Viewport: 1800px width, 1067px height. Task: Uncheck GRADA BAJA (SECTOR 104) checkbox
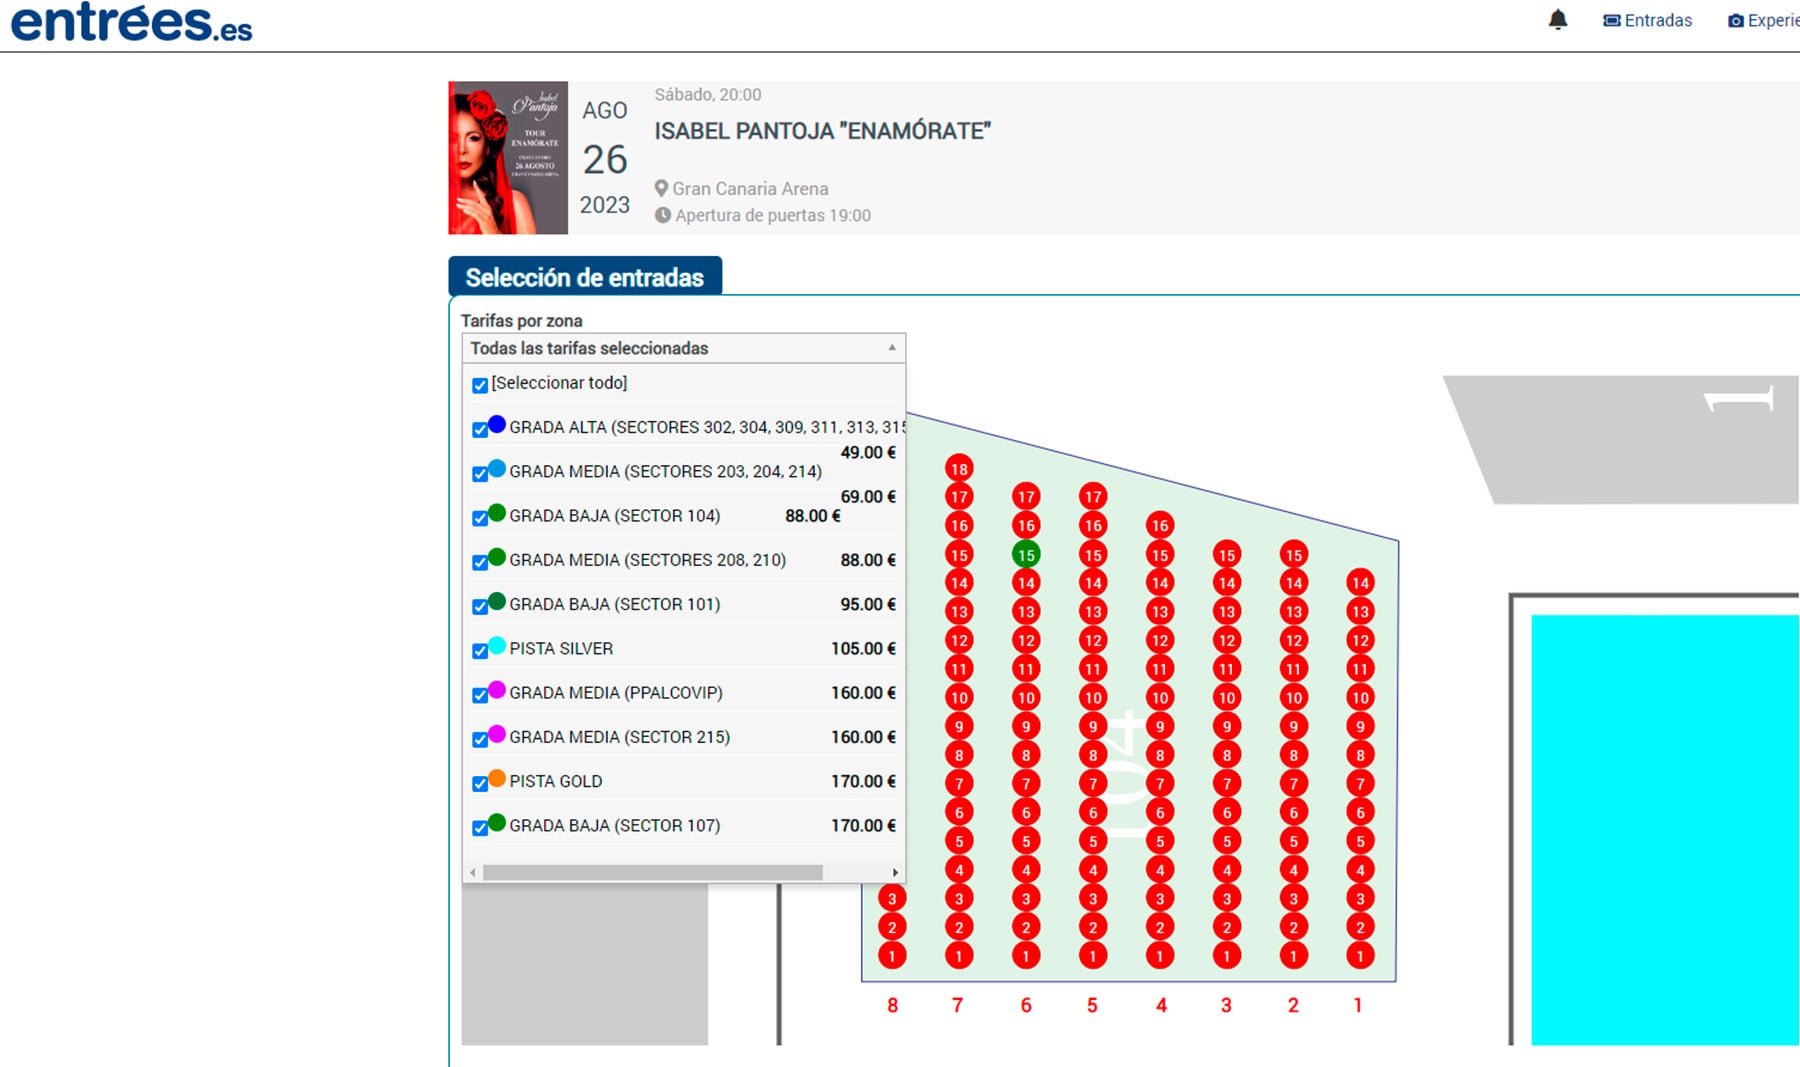click(480, 517)
